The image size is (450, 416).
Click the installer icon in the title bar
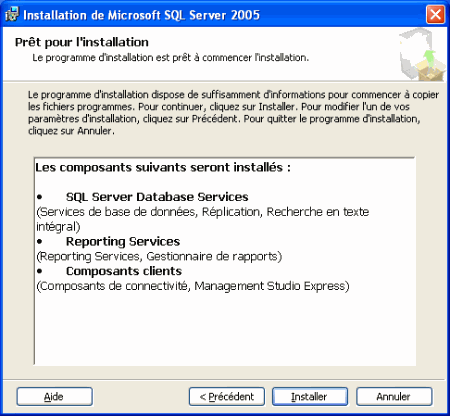point(12,15)
